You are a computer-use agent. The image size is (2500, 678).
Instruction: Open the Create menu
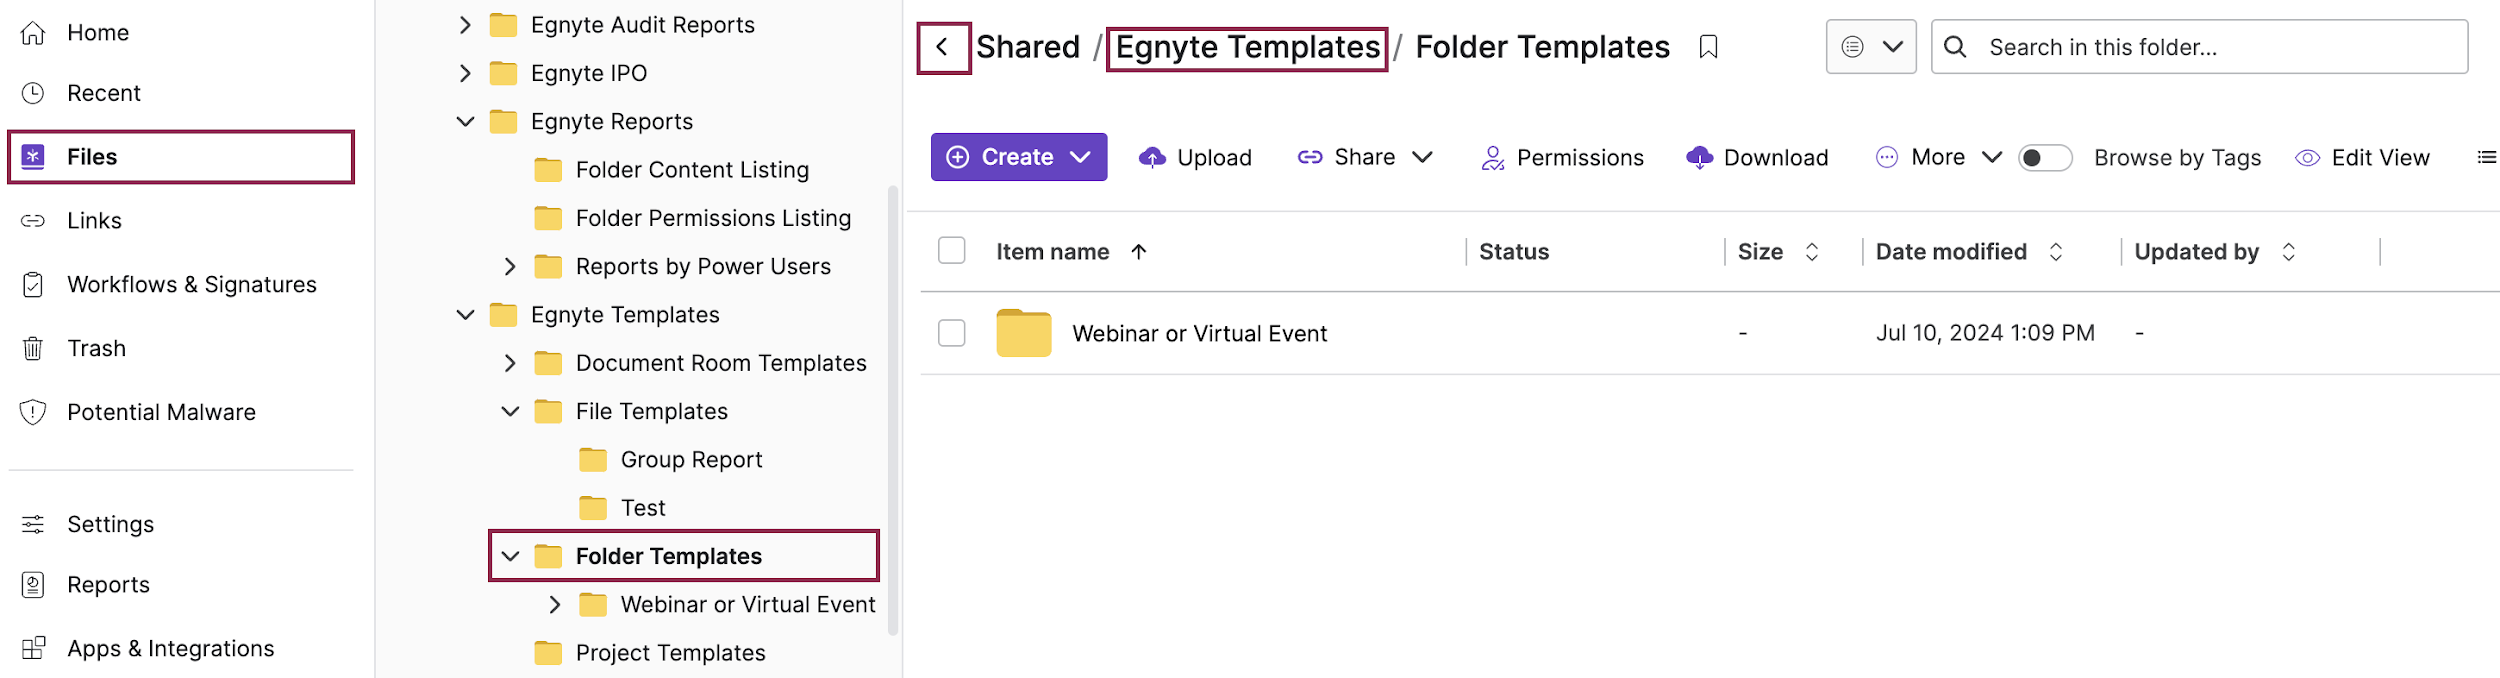click(1018, 157)
